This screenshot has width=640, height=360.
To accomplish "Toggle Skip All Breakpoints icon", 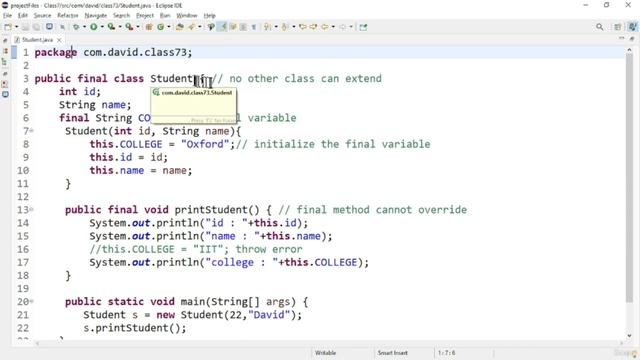I will click(x=62, y=27).
